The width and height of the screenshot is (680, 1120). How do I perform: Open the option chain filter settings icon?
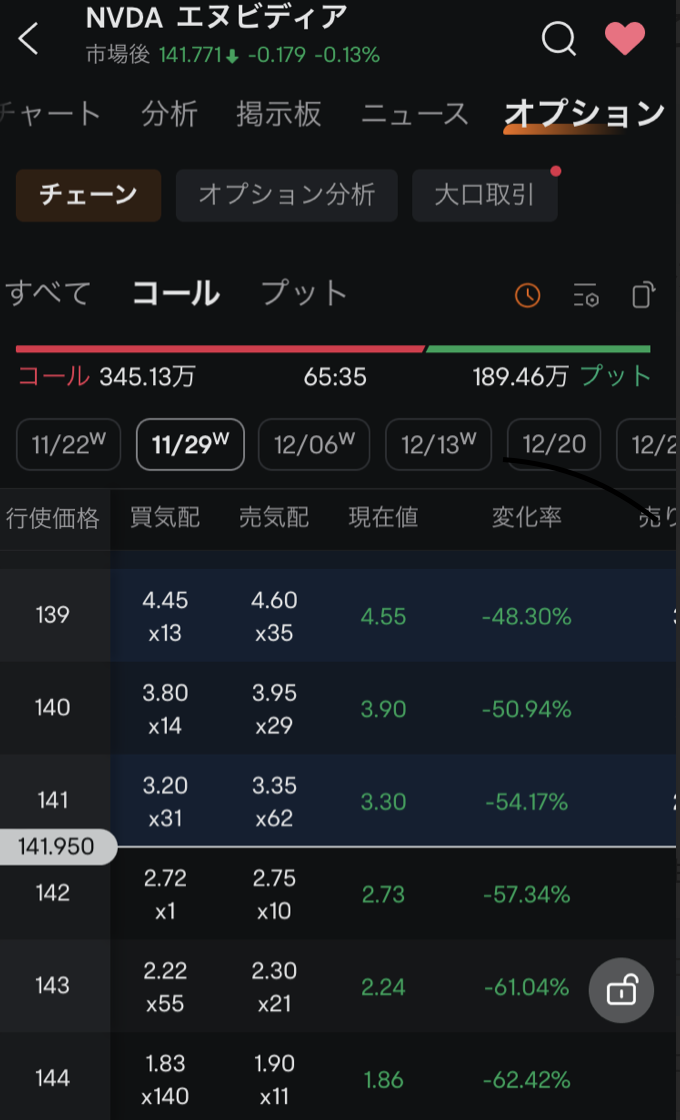coord(586,295)
